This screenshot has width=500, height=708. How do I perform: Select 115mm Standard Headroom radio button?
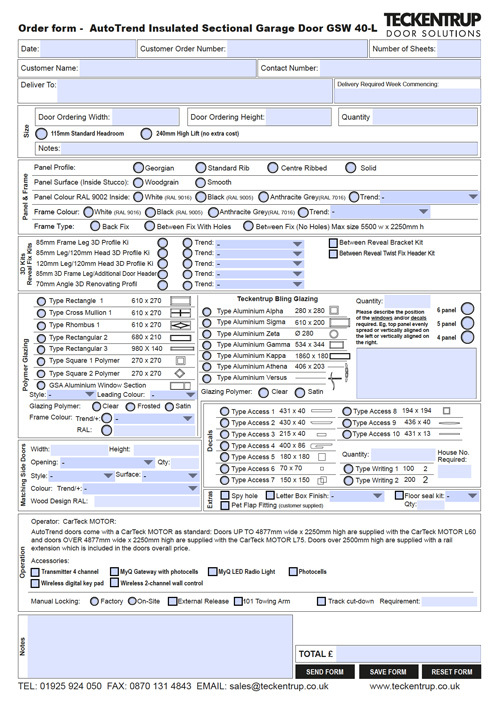[41, 134]
